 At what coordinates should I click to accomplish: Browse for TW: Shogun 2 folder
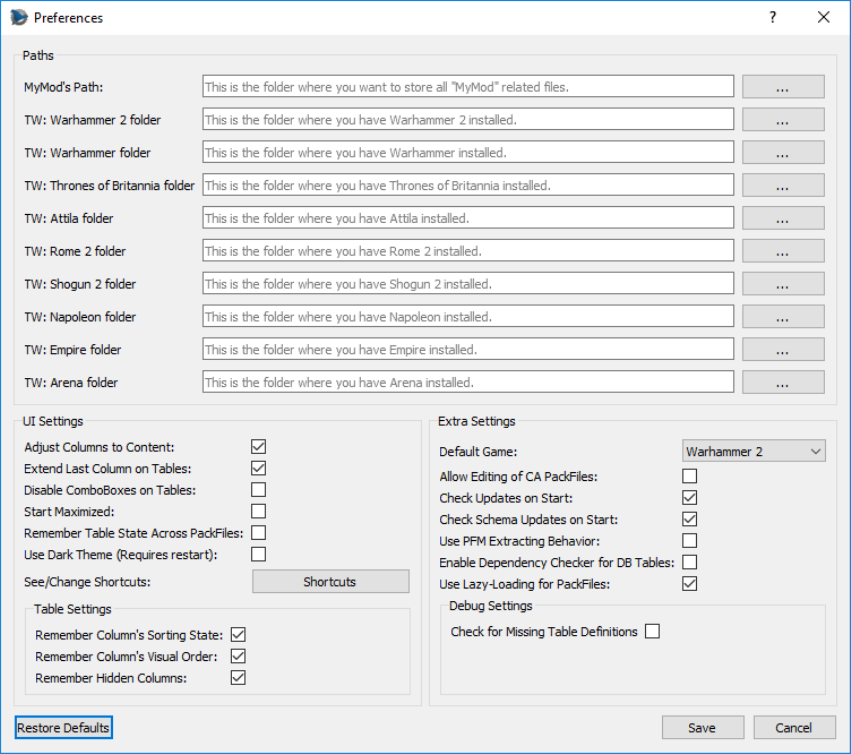pyautogui.click(x=783, y=284)
